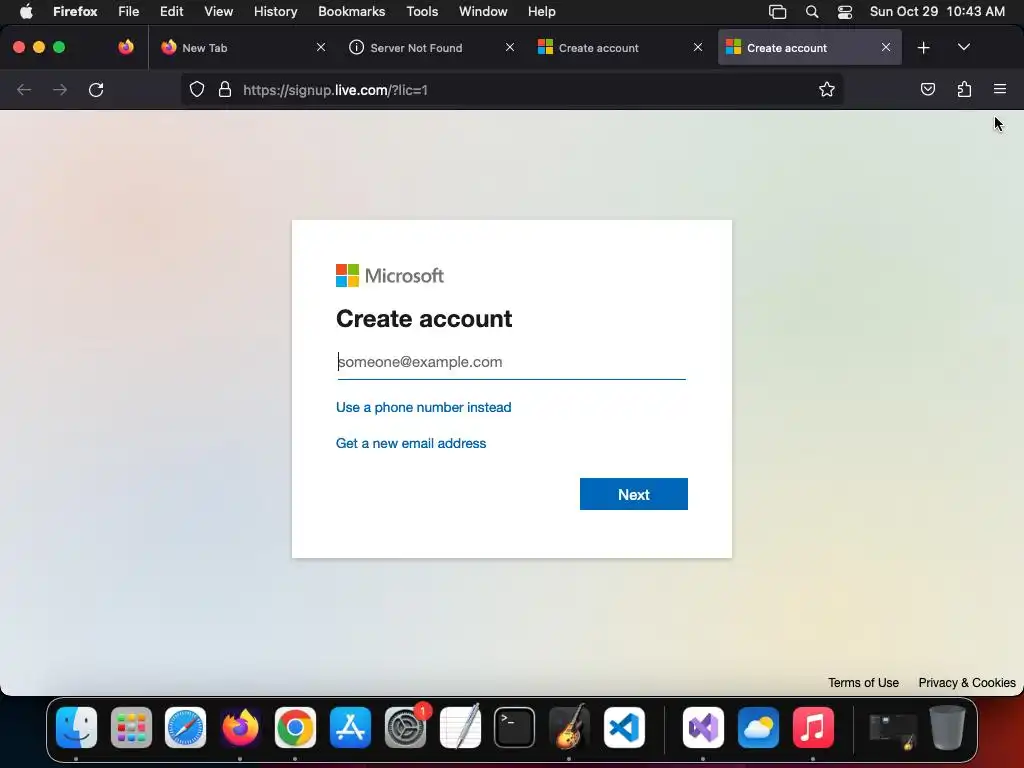Image resolution: width=1024 pixels, height=768 pixels.
Task: Open the tracking protection shield icon
Action: tap(197, 89)
